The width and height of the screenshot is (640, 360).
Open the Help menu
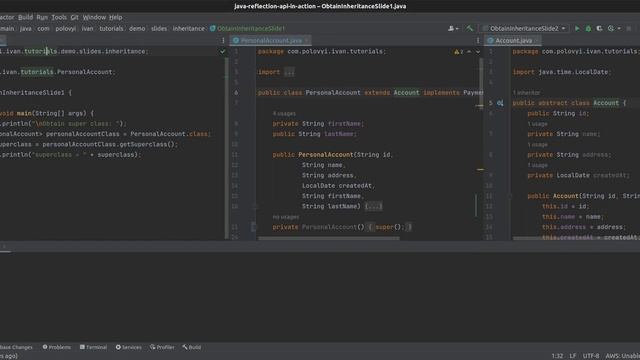click(x=116, y=17)
